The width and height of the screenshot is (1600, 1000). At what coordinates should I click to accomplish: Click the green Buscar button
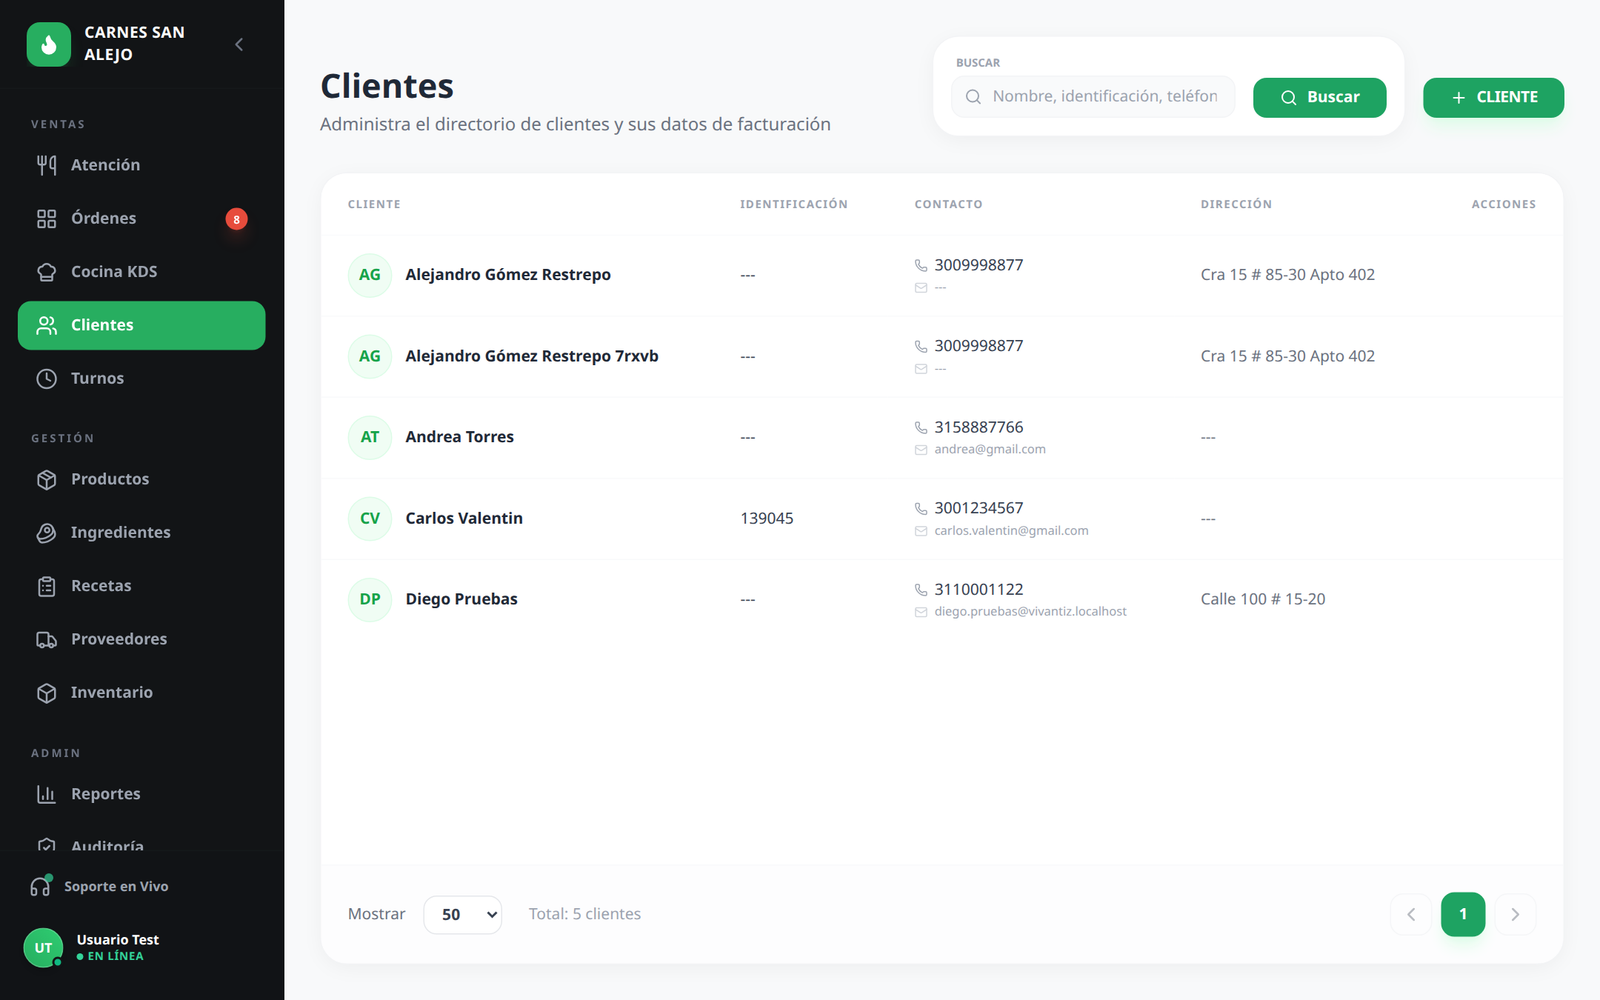[1319, 97]
